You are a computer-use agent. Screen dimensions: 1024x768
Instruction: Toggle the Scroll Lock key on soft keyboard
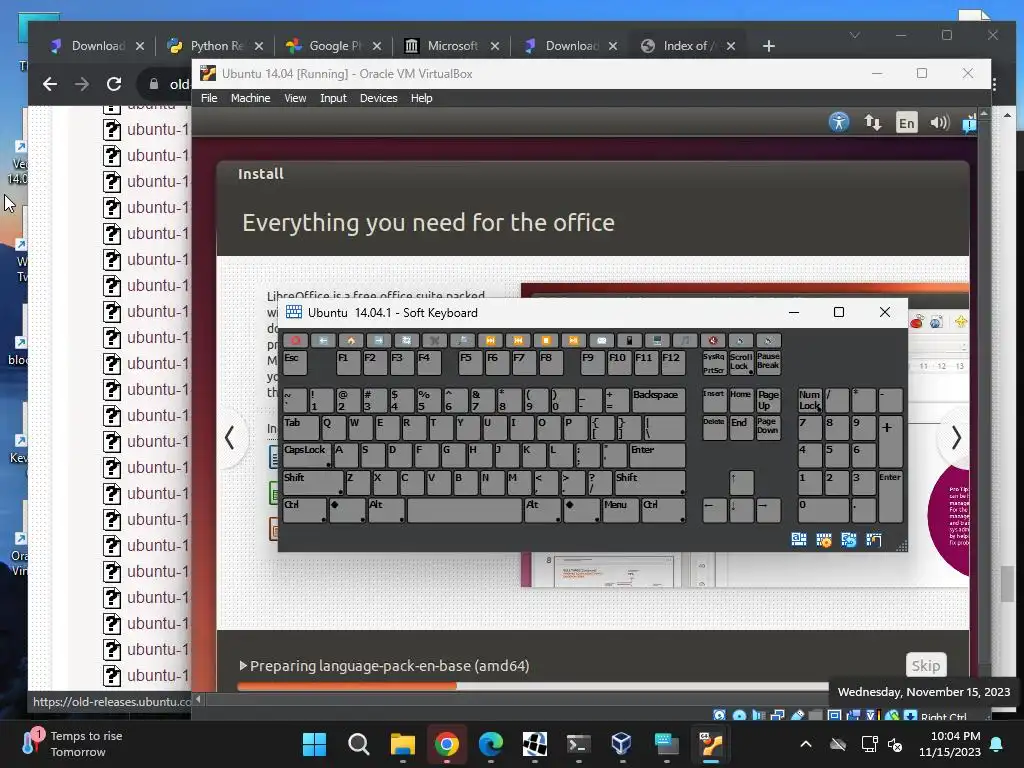pos(741,363)
